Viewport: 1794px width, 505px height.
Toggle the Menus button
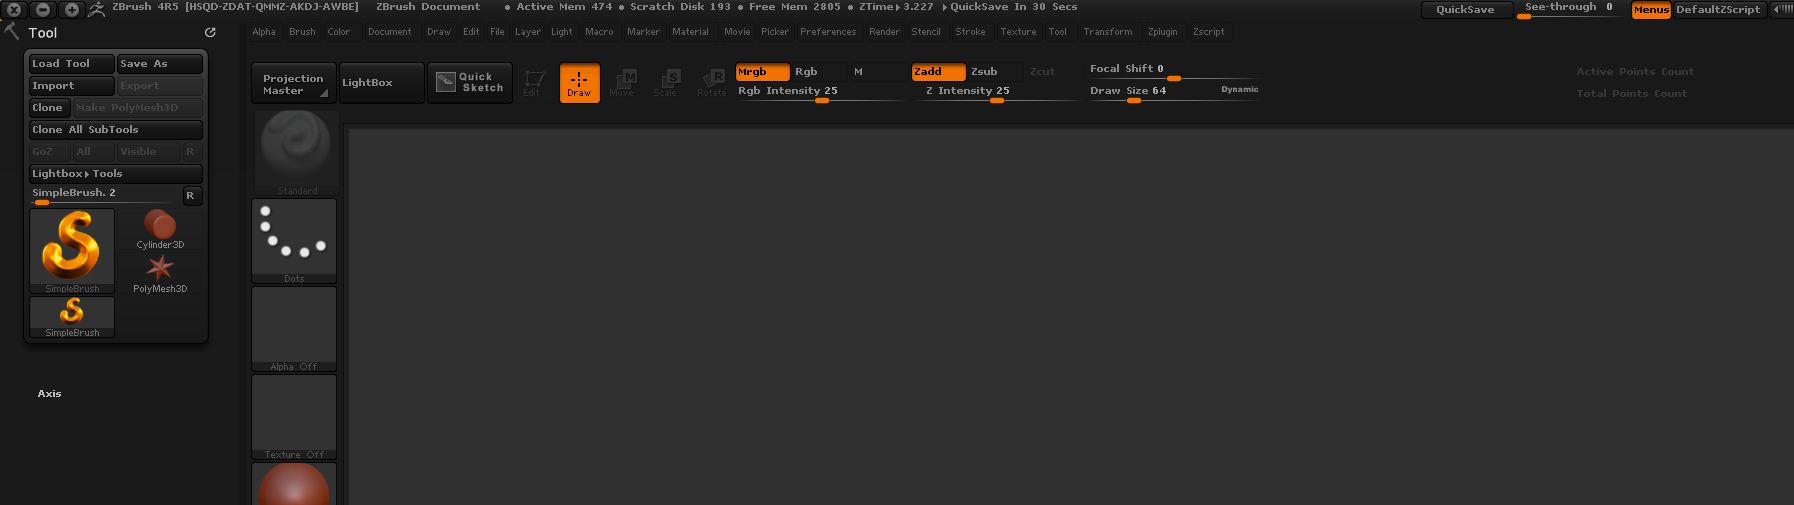point(1651,10)
